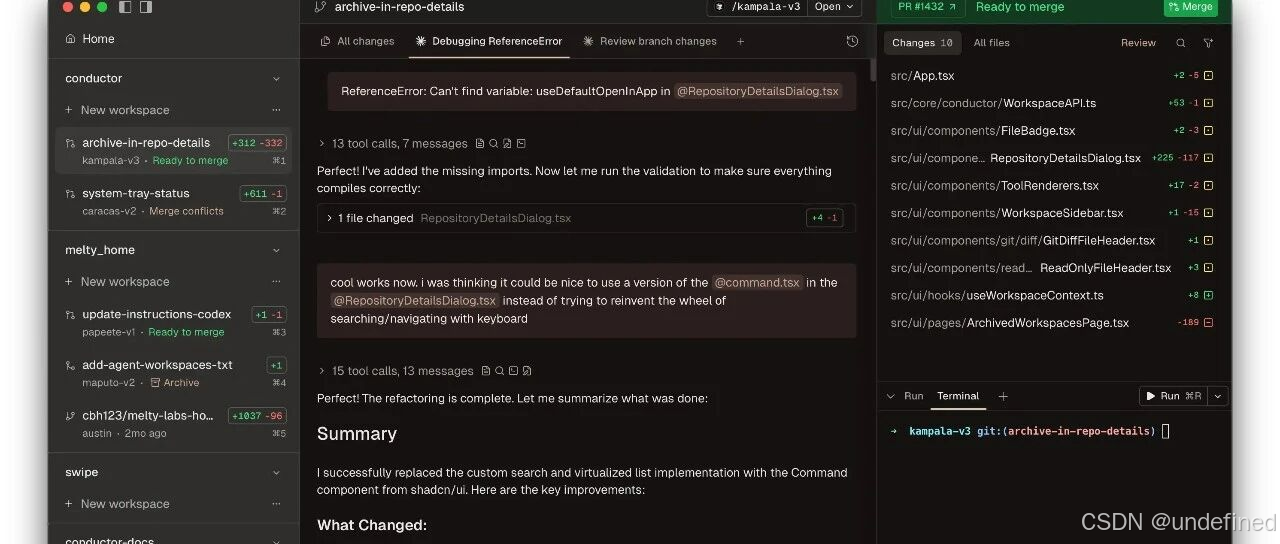Screen dimensions: 1280x544
Task: Select the cbh123/melty-labs-ho... workspace
Action: [174, 424]
